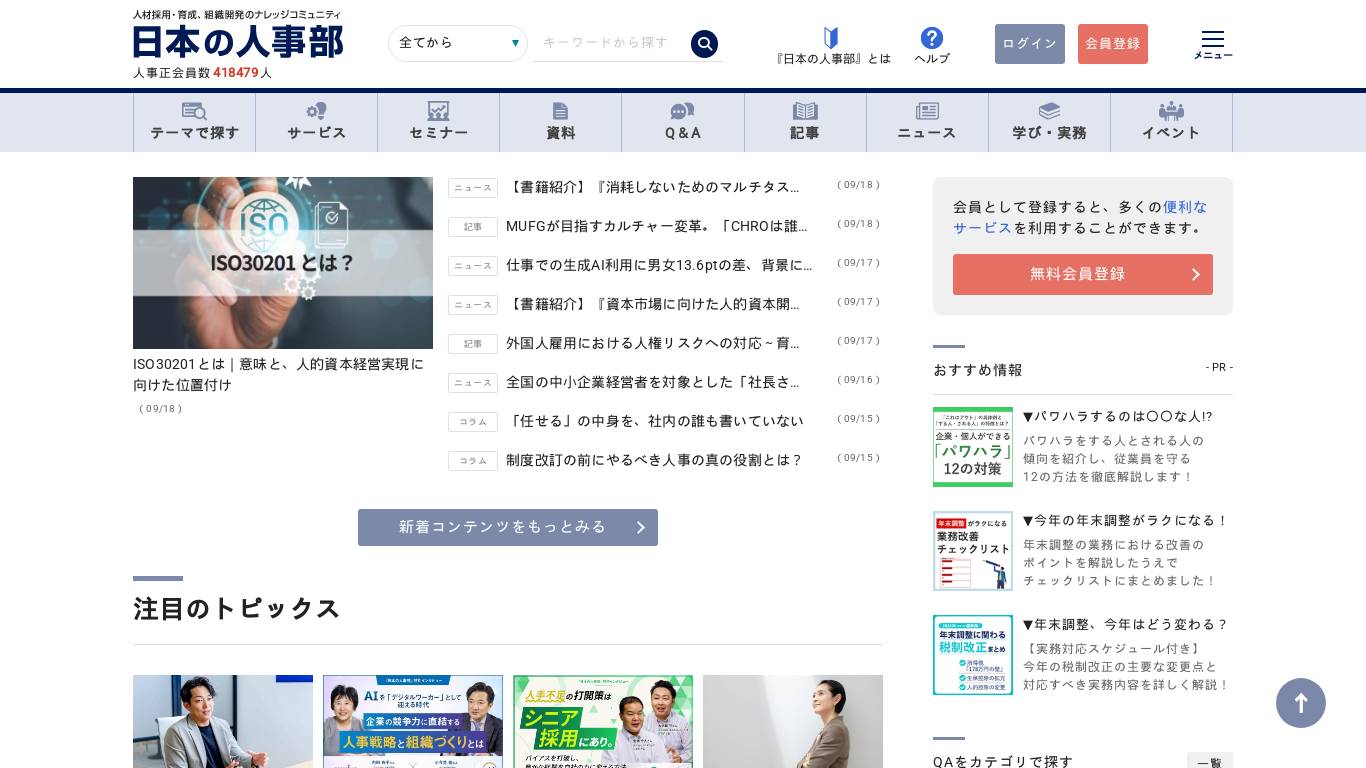Viewport: 1366px width, 768px height.
Task: Open 全国の中小企業経営者を対象とした link
Action: coord(653,382)
